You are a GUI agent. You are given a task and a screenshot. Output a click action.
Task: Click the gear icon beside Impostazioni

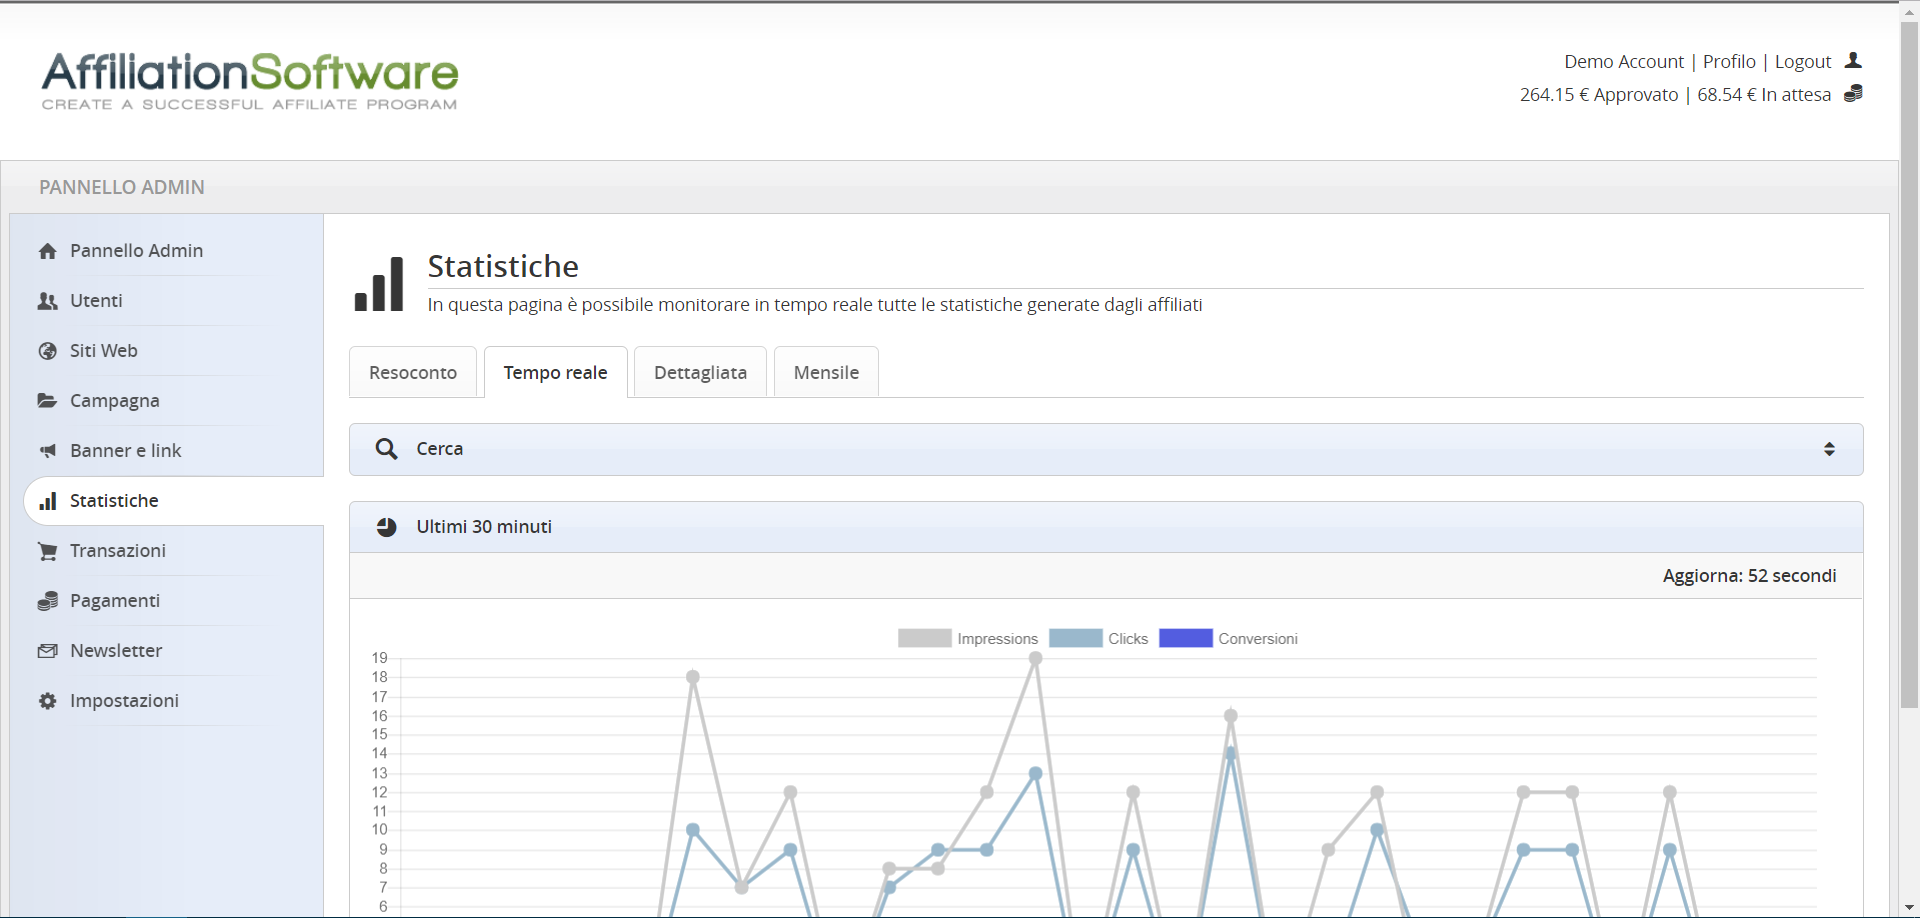[47, 701]
